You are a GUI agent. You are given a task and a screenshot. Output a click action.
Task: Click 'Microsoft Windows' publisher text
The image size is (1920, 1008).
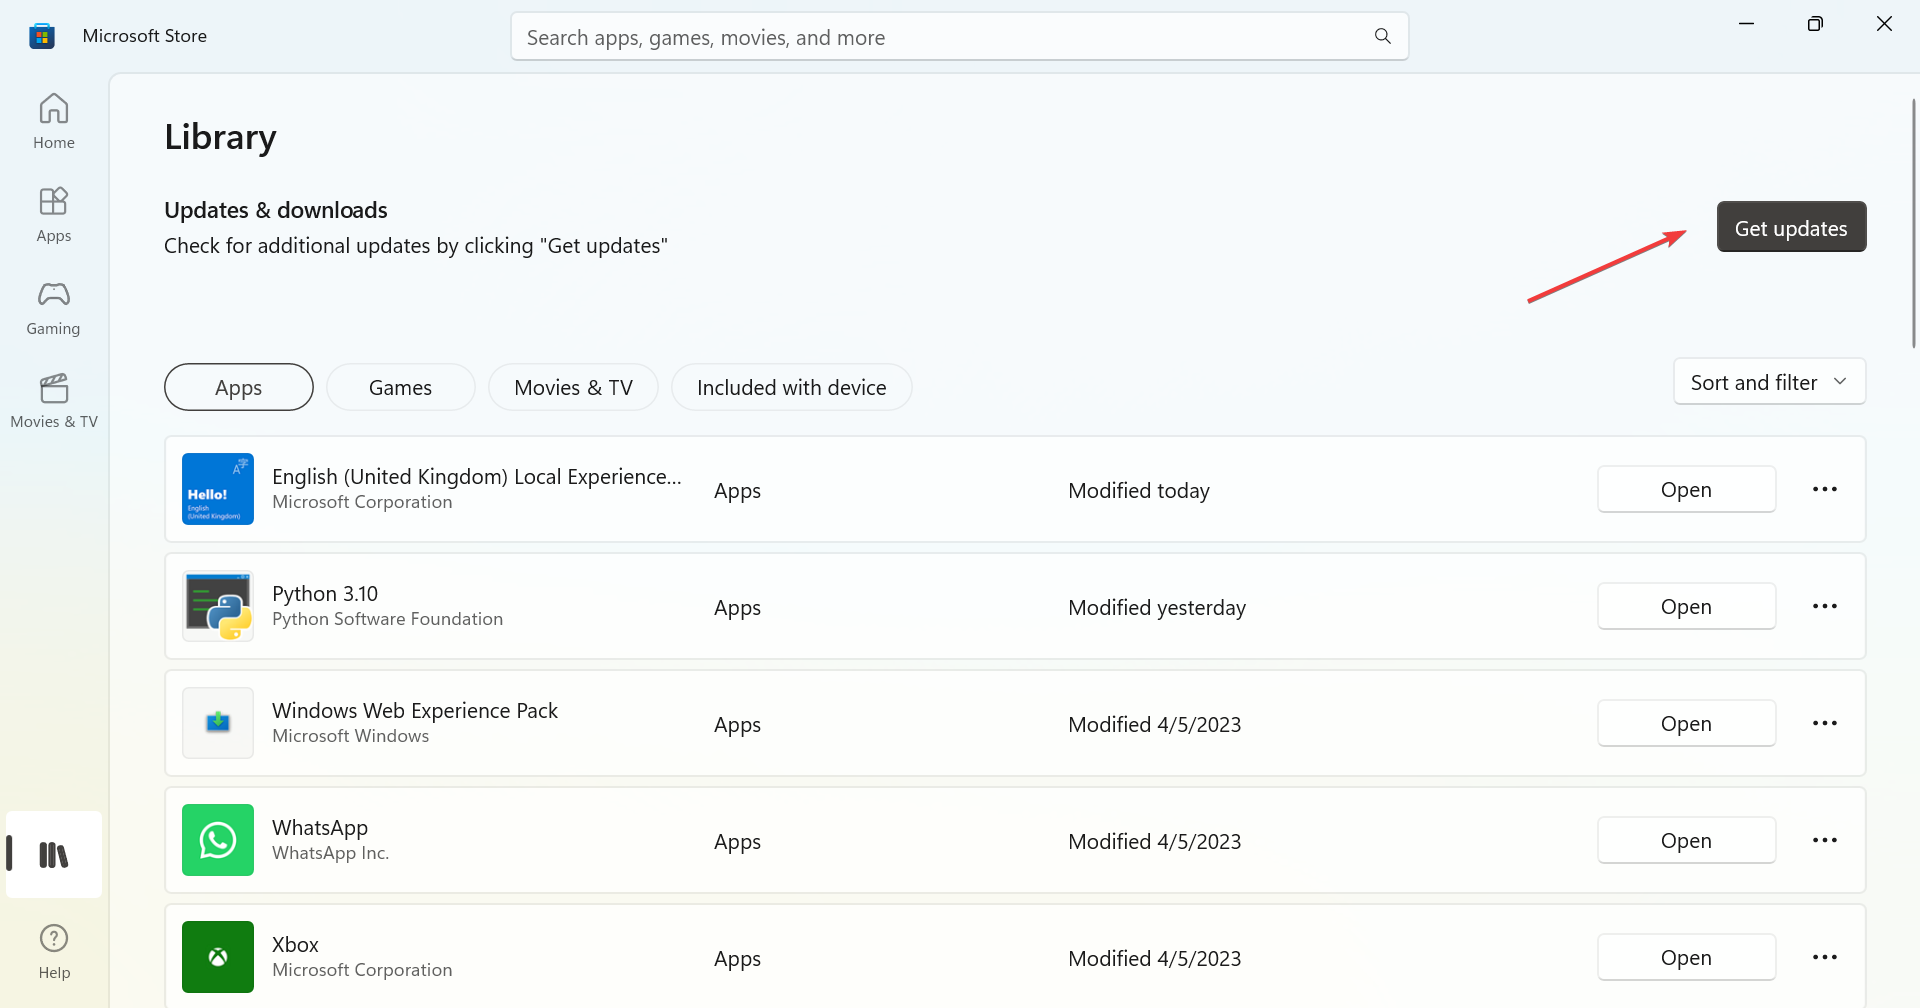pyautogui.click(x=351, y=736)
